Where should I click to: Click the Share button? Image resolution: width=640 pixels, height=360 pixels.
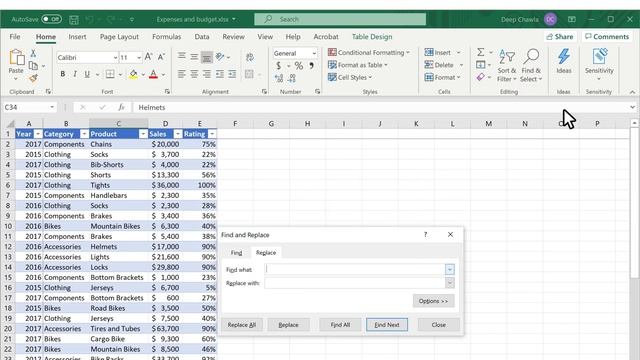pyautogui.click(x=560, y=37)
